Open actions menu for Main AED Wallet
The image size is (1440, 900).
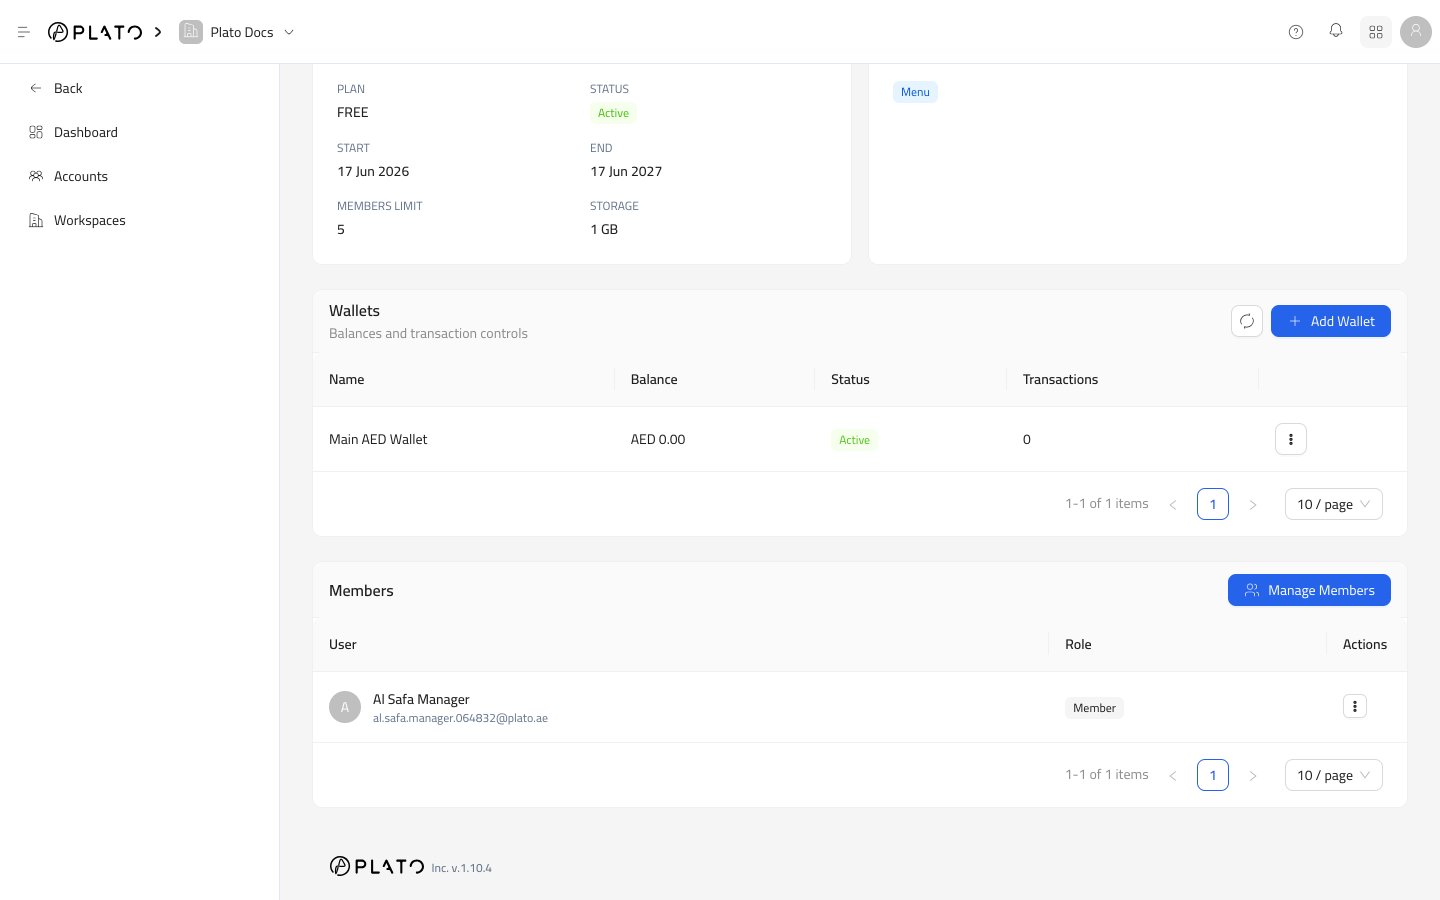(x=1291, y=439)
